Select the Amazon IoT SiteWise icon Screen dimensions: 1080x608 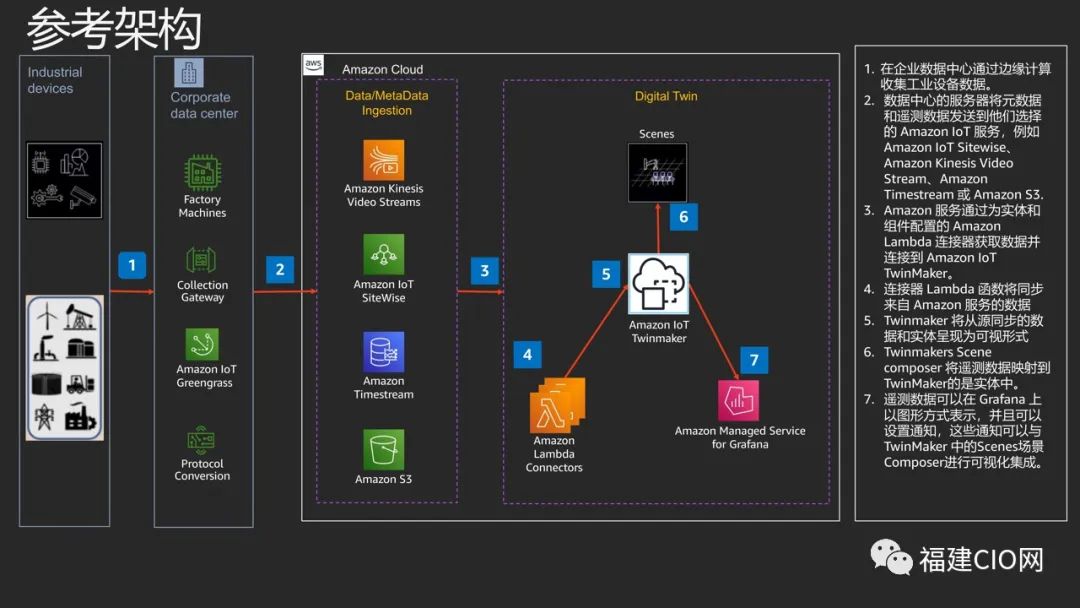click(384, 254)
